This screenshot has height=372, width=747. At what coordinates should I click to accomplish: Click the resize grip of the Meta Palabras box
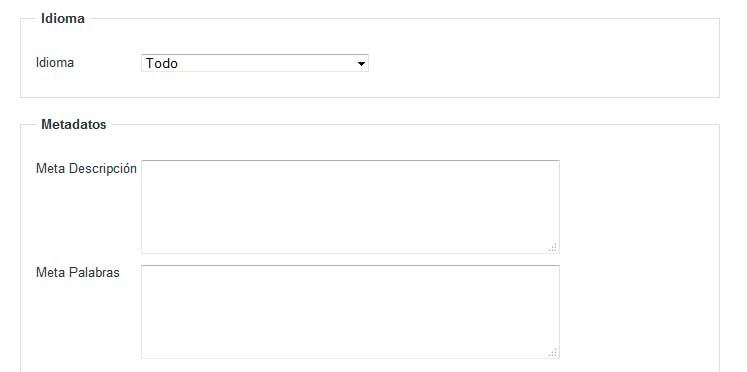tap(553, 352)
